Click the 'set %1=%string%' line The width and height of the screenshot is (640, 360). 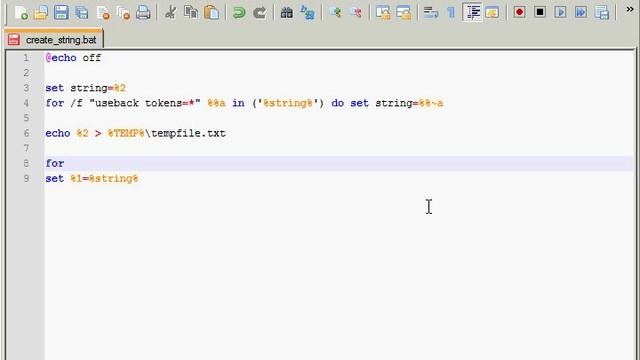tap(91, 179)
